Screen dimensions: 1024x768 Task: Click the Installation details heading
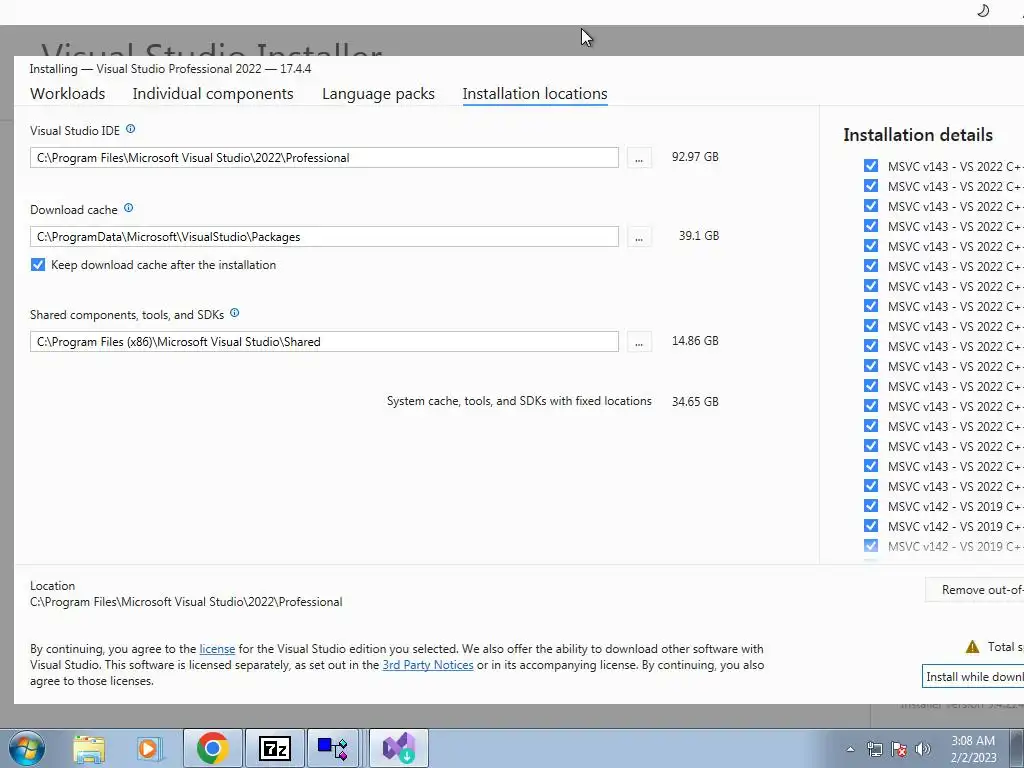pos(918,135)
